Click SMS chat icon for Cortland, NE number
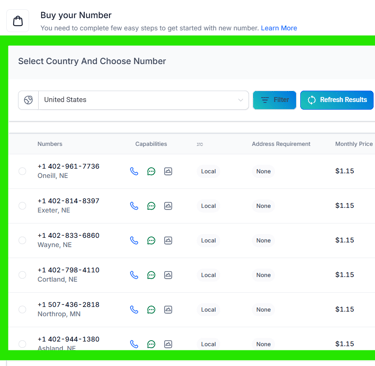The image size is (375, 366). pos(151,275)
